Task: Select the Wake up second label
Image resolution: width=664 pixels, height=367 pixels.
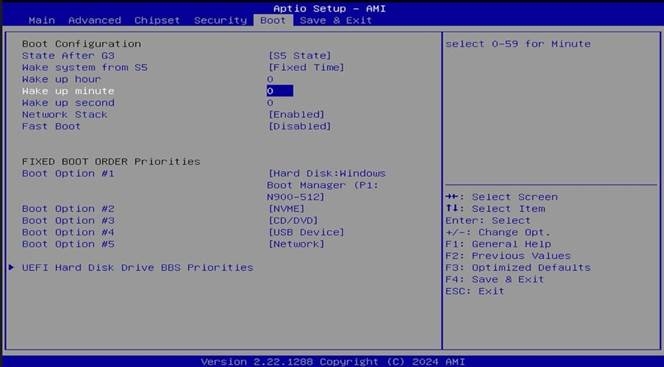Action: click(x=68, y=103)
